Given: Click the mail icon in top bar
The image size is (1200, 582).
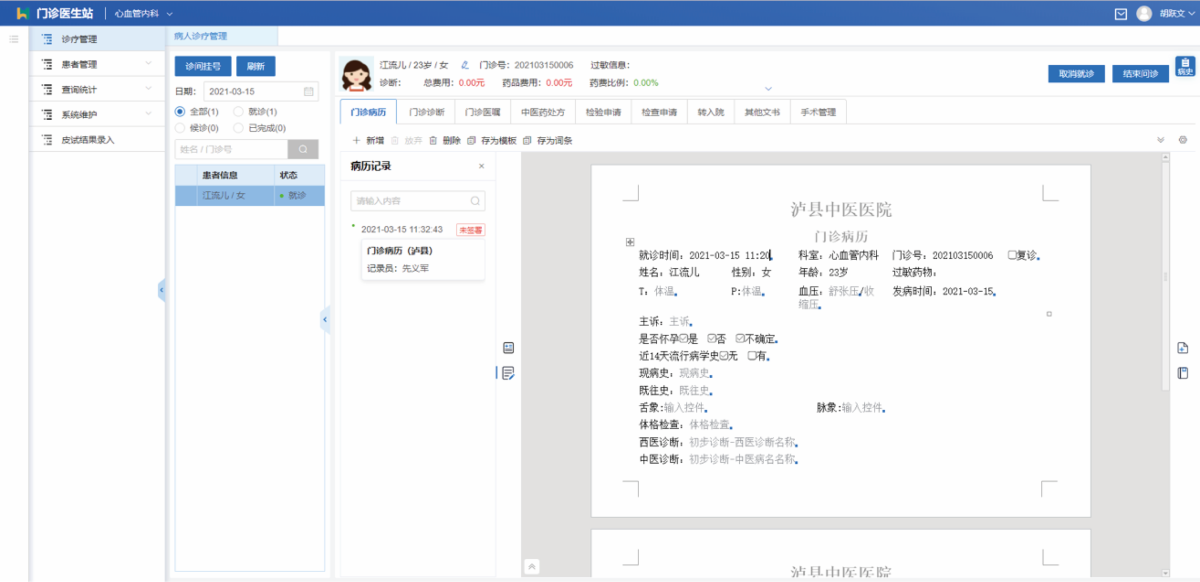Looking at the screenshot, I should coord(1120,13).
